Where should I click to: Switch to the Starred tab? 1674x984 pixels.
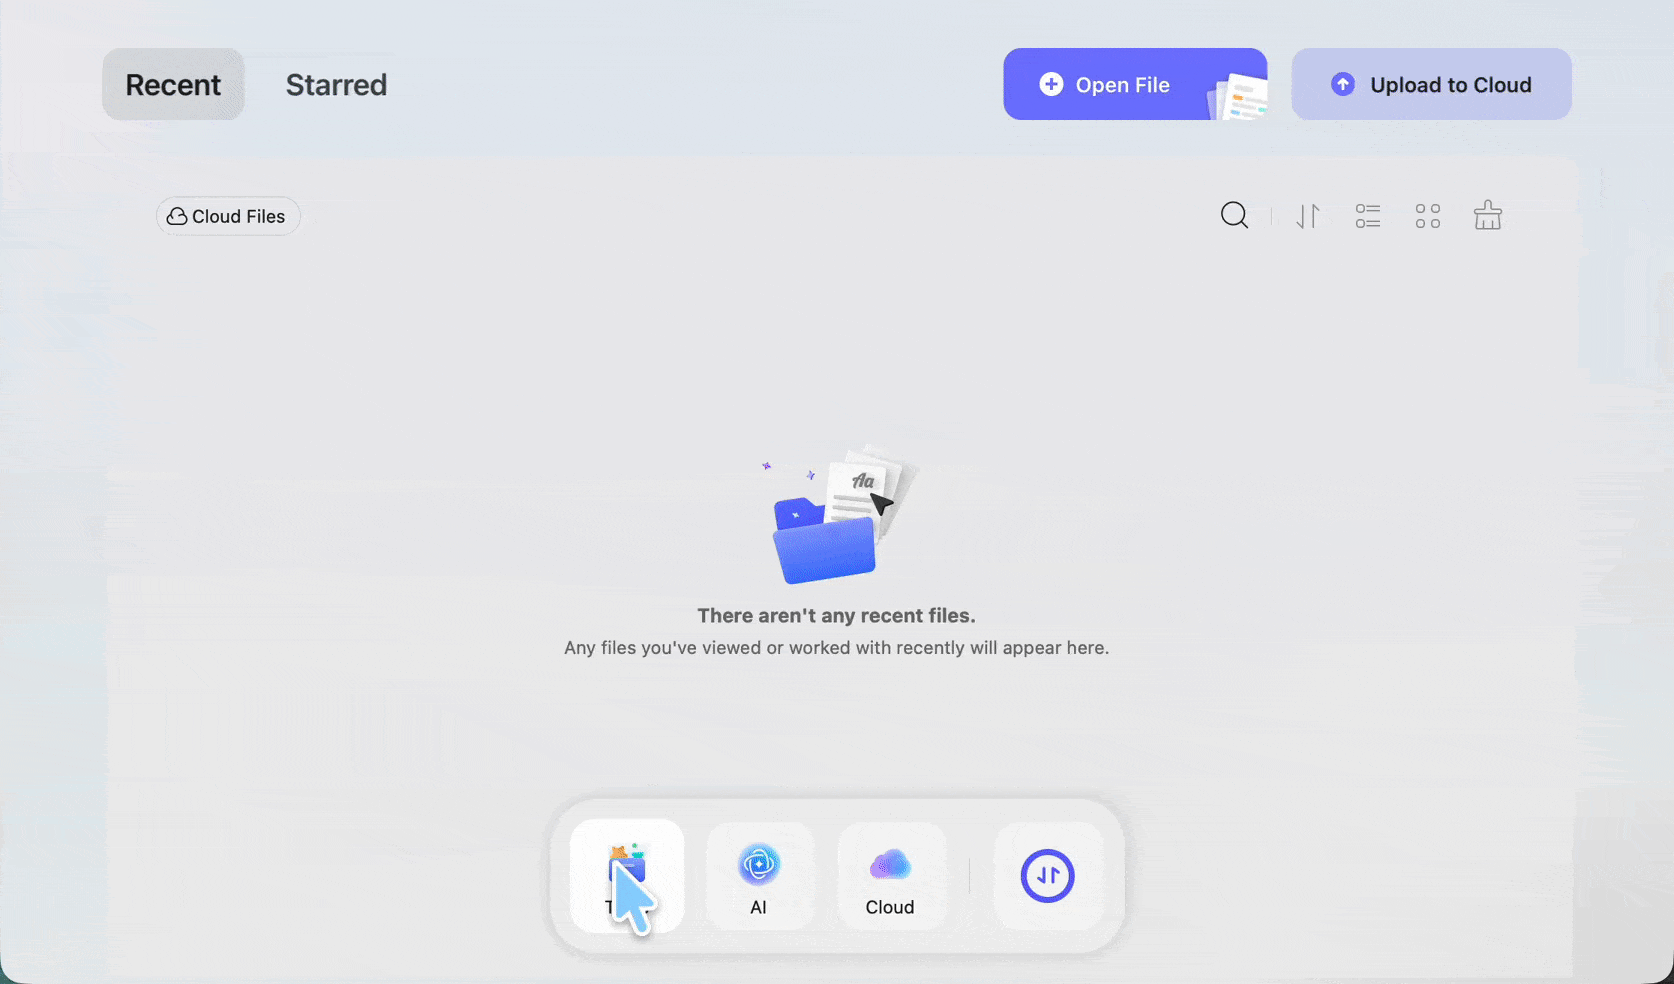[336, 84]
